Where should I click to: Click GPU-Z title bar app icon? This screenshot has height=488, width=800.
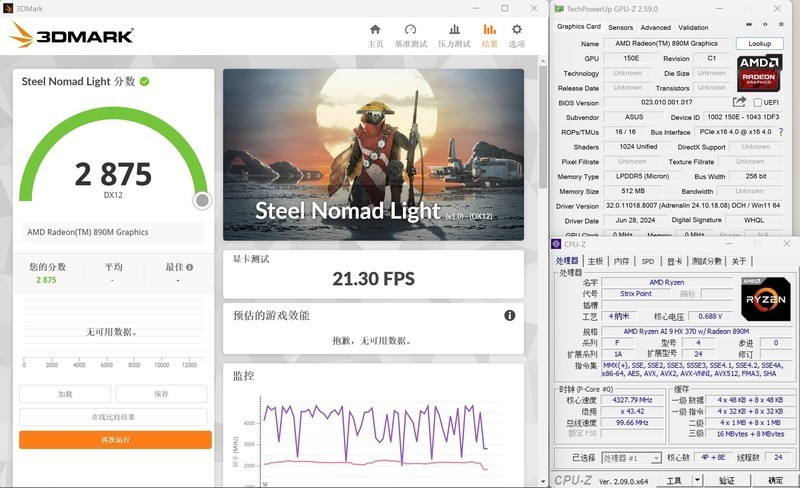tap(559, 9)
